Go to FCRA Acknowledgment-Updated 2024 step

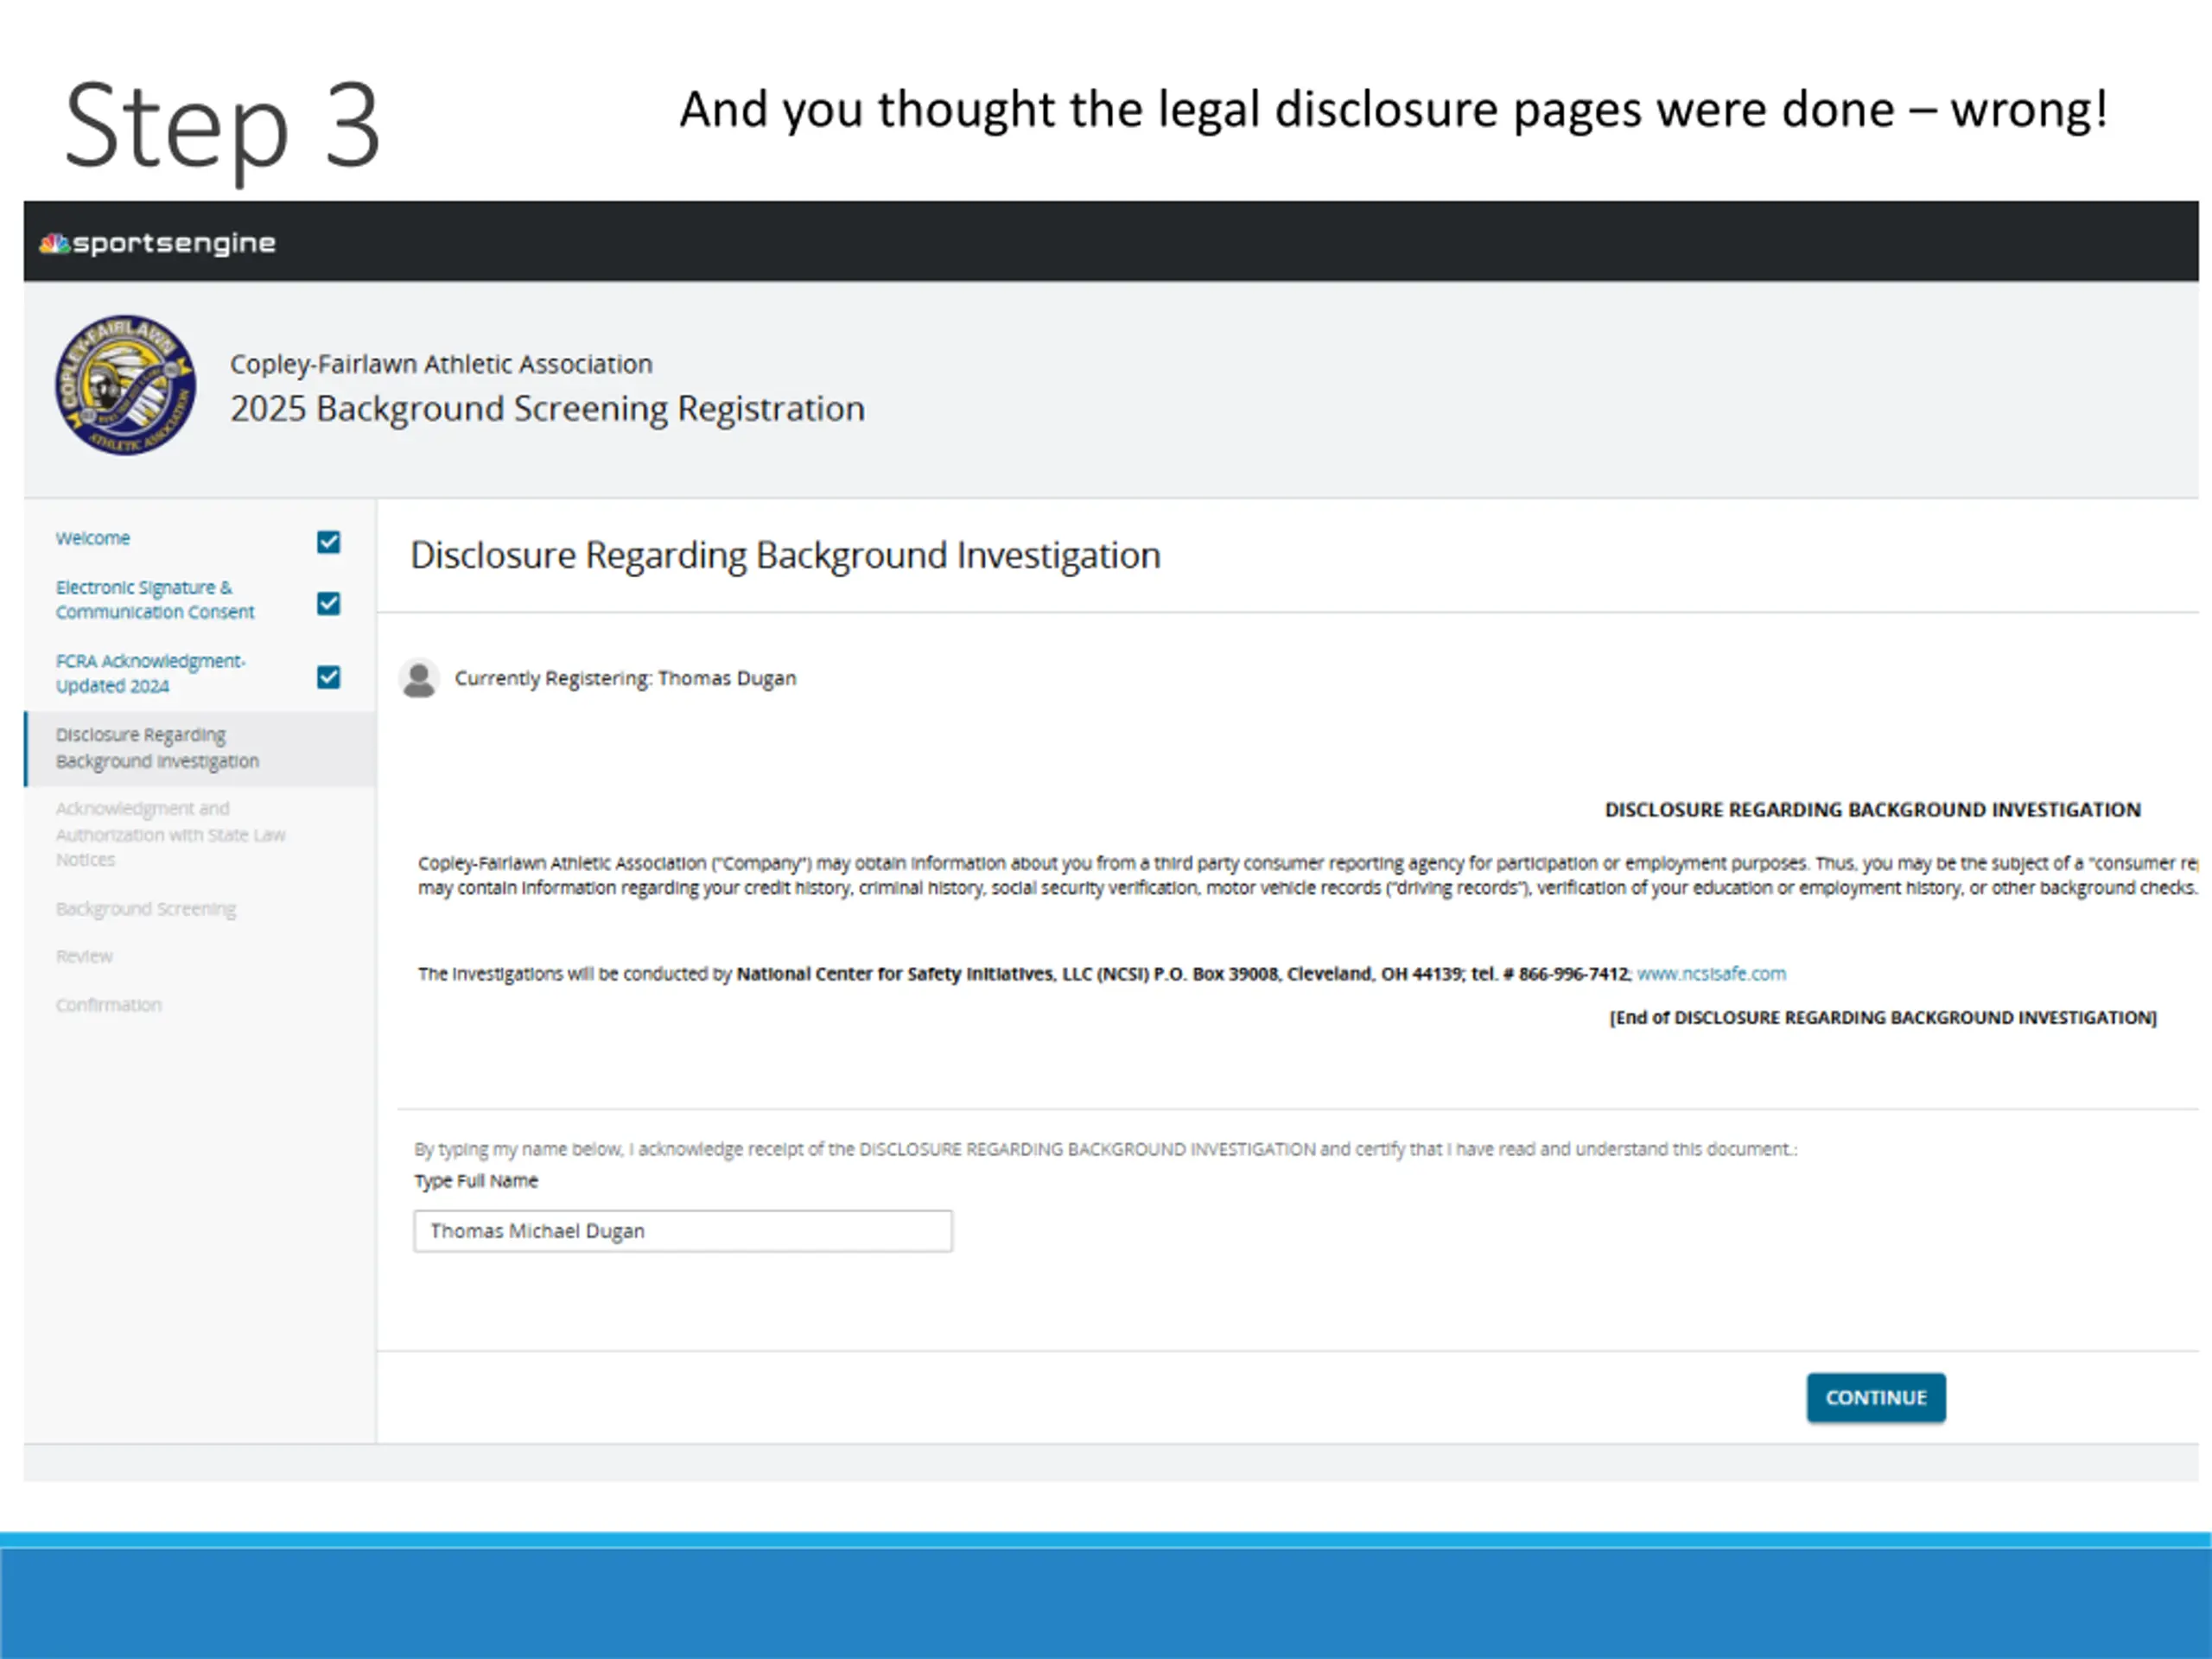coord(150,673)
